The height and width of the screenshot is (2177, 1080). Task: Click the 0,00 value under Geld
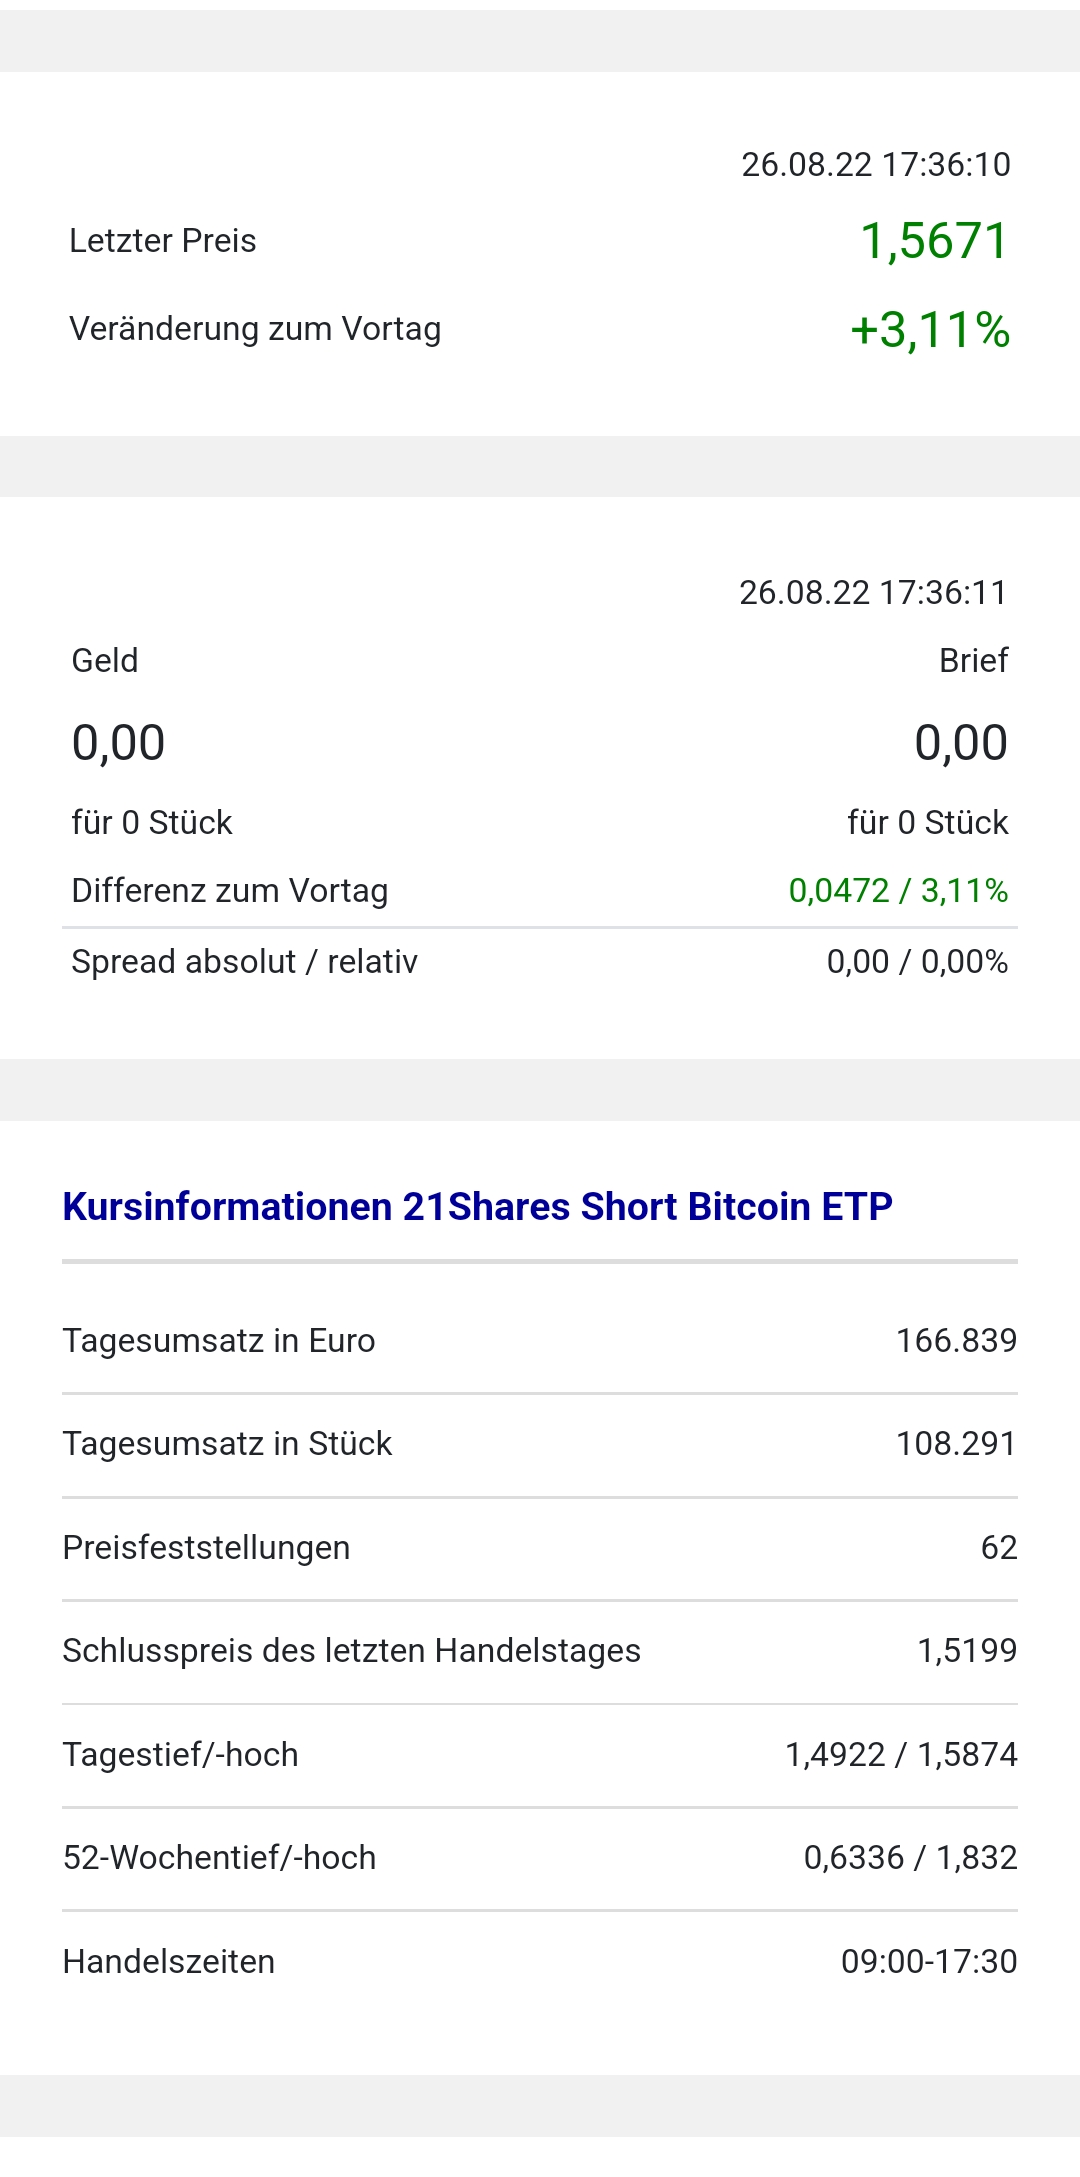(x=118, y=743)
